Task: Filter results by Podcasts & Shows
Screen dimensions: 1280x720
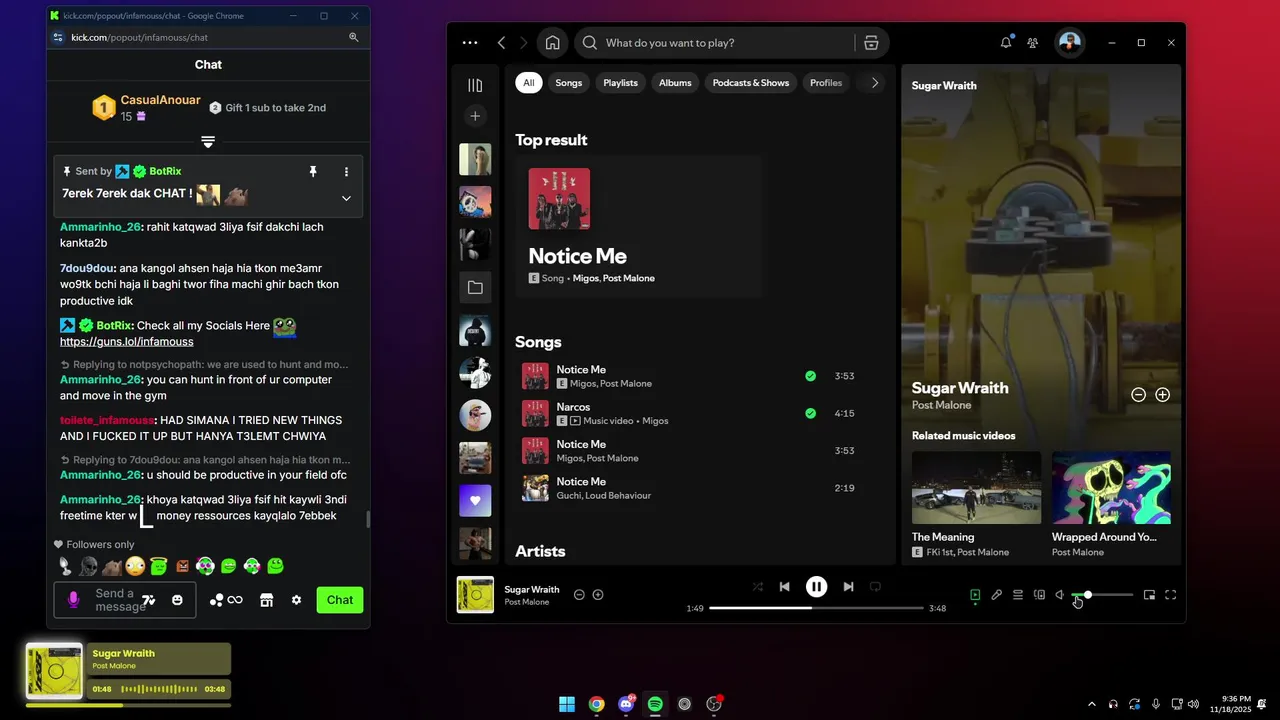Action: pyautogui.click(x=751, y=83)
